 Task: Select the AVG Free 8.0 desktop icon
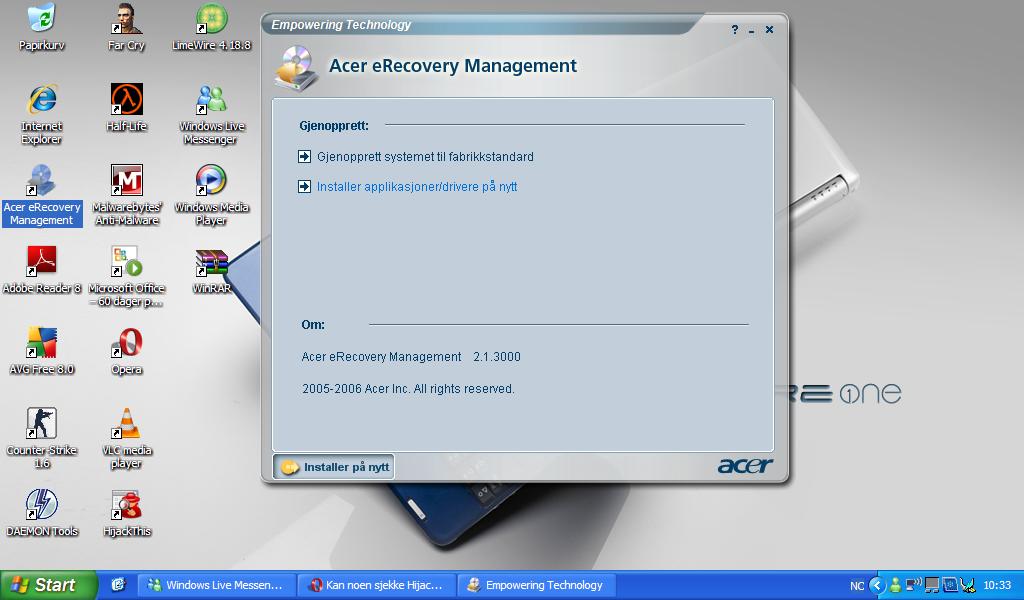coord(41,351)
